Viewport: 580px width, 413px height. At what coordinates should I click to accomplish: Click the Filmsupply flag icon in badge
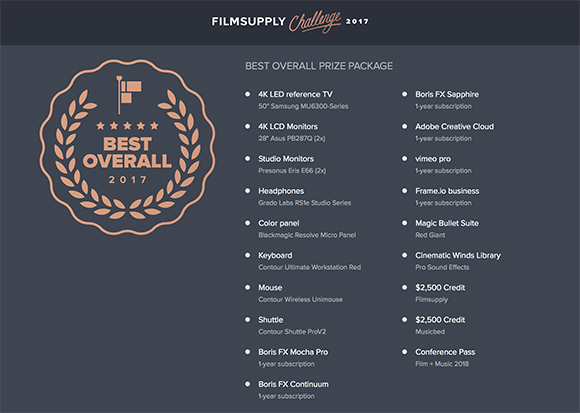(x=128, y=95)
